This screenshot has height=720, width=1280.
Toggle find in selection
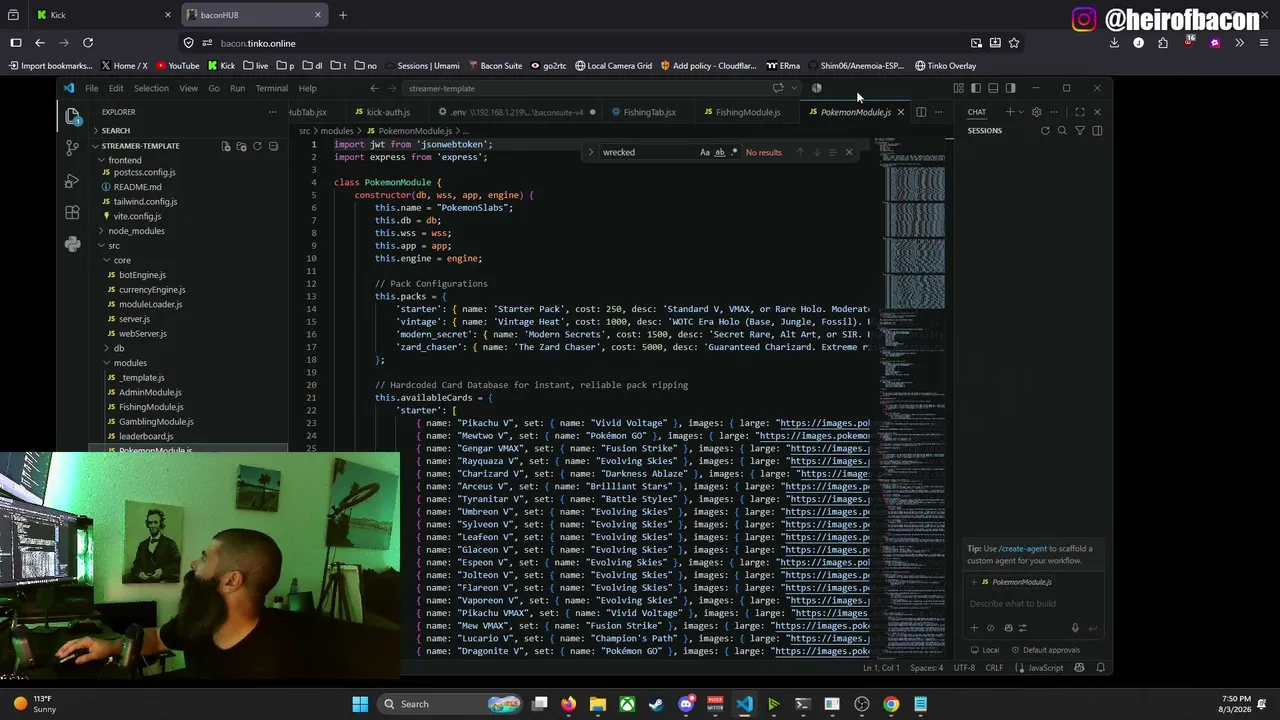[x=832, y=152]
